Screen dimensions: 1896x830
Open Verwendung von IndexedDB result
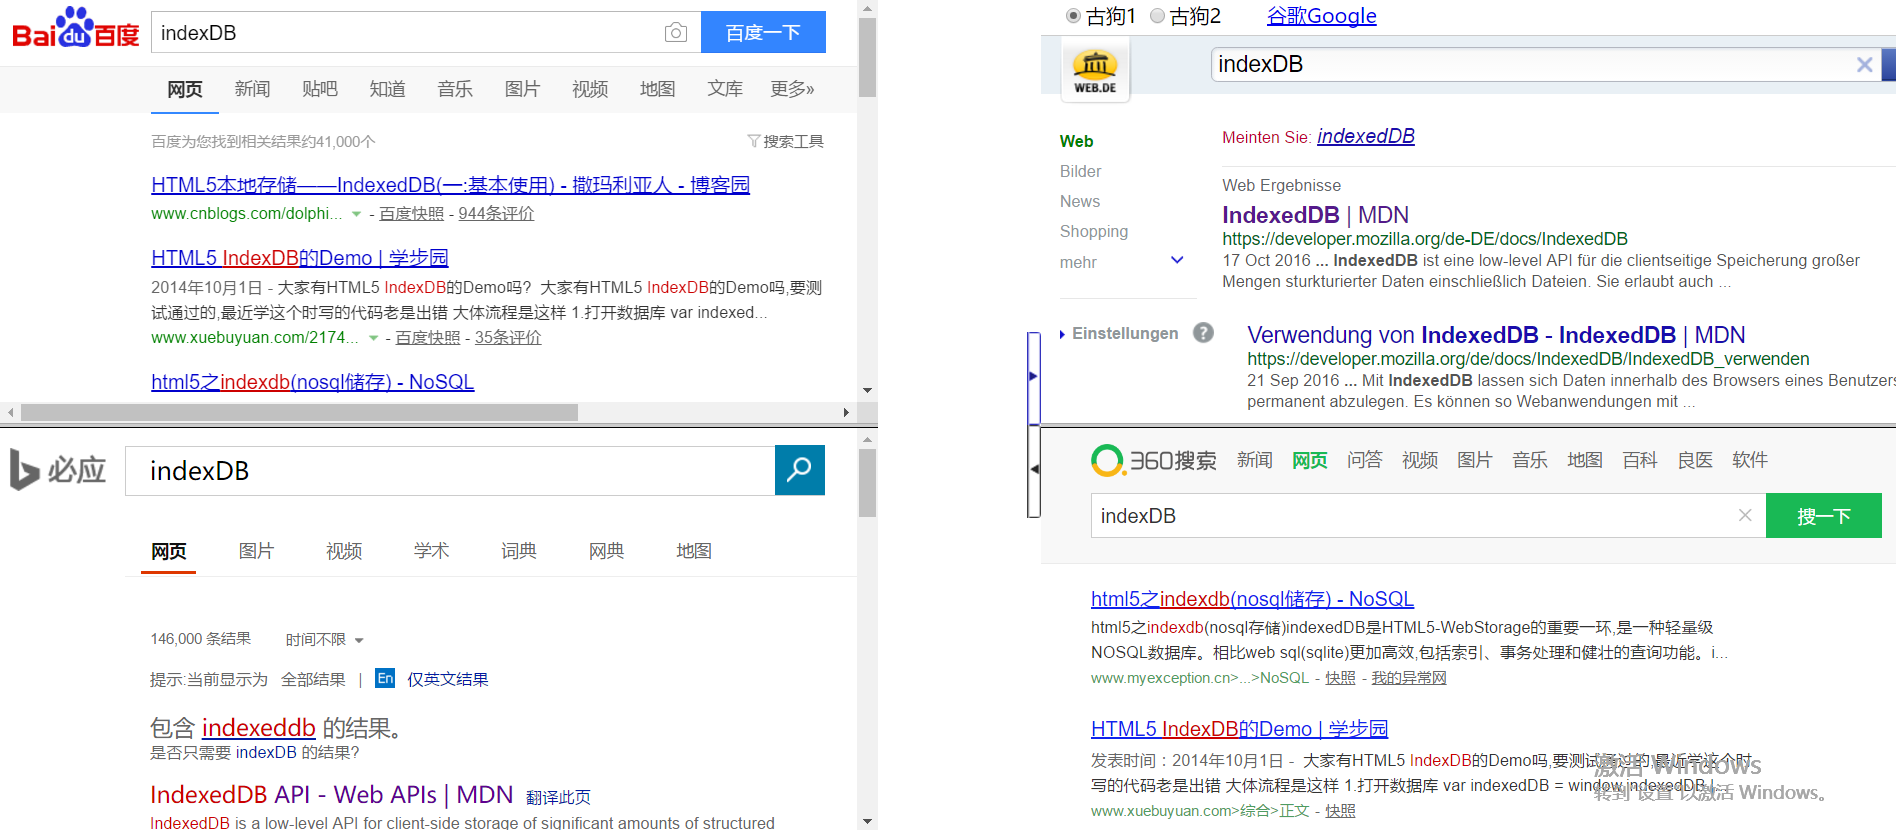click(1496, 335)
